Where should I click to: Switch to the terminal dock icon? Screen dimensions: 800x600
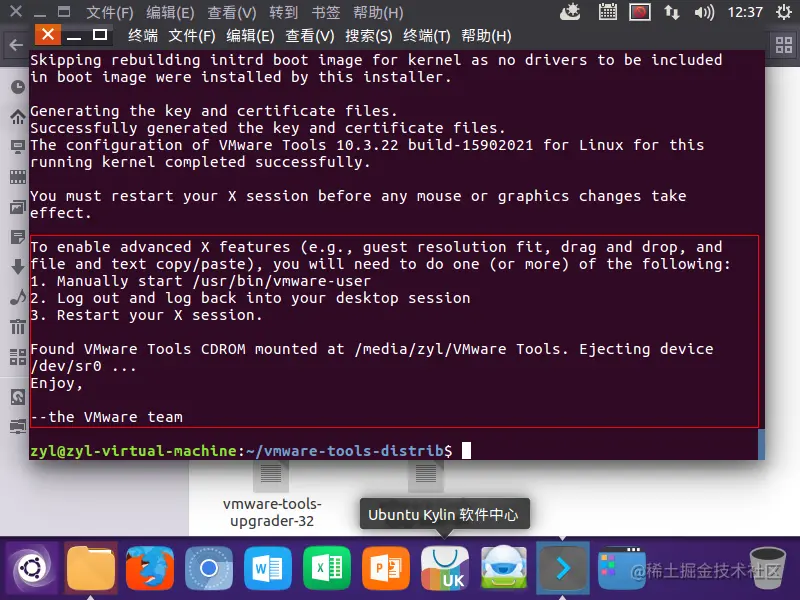563,568
